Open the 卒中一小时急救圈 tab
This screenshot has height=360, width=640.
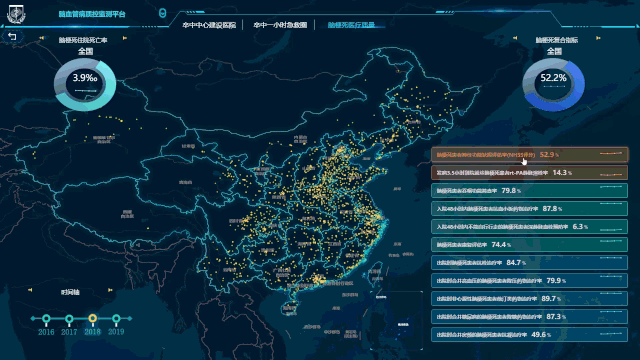click(280, 25)
